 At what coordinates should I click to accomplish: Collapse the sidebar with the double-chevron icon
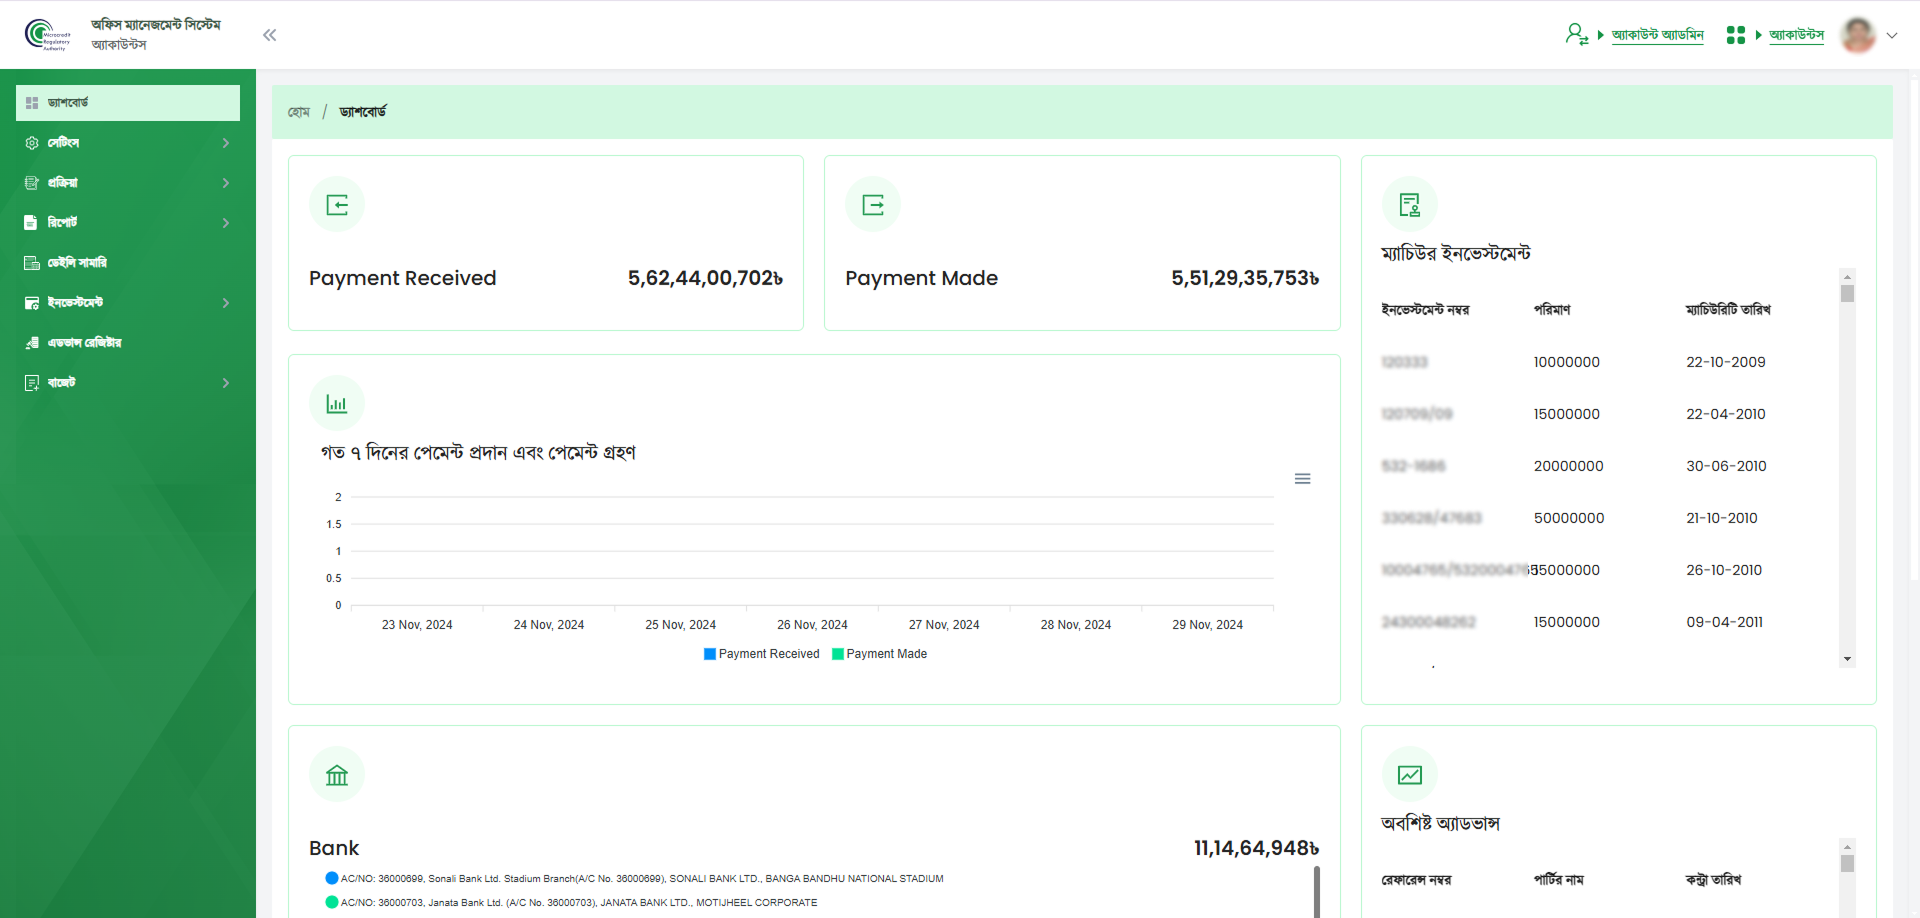pos(270,35)
